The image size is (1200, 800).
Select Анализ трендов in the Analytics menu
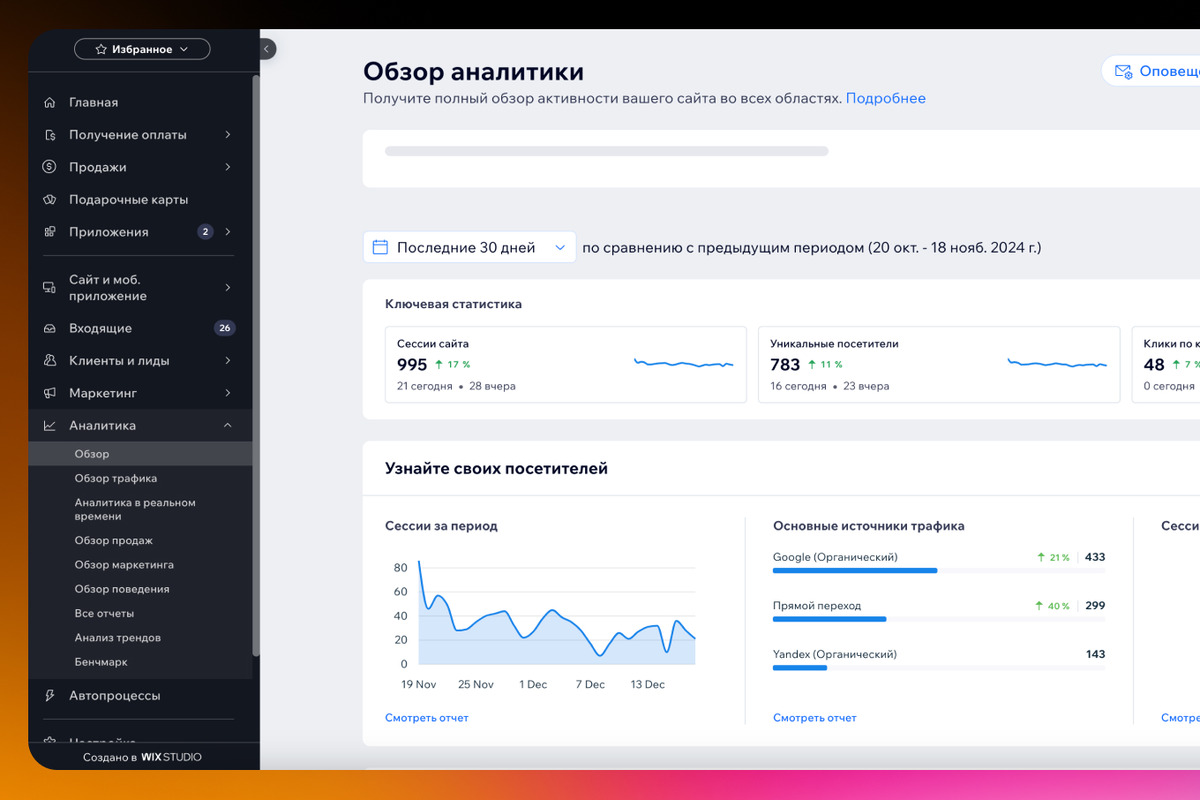[117, 637]
